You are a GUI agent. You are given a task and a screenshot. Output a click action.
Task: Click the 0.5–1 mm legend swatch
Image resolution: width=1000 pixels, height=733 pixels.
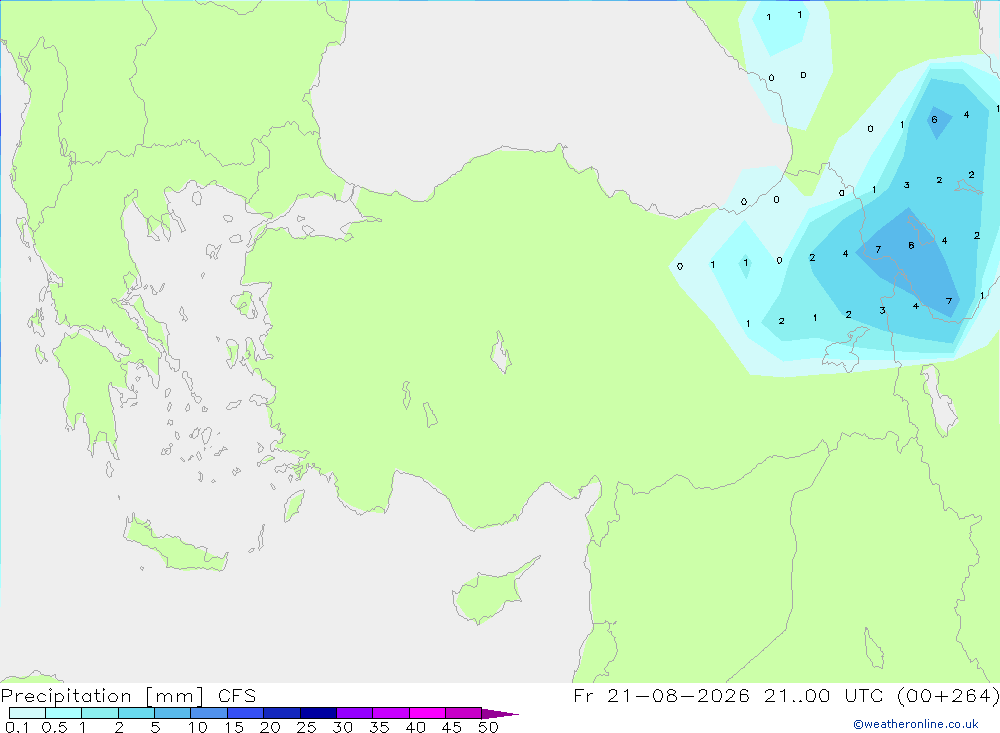(x=63, y=713)
